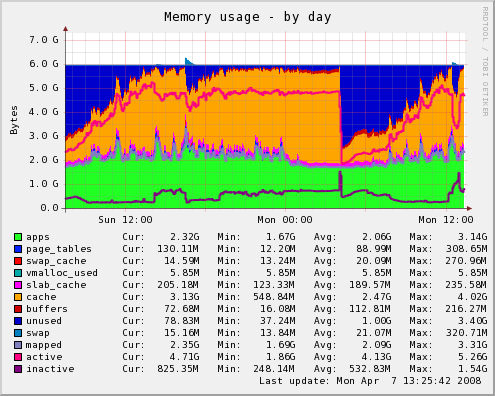Click the RRDTOOL / TOBI OETIKER watermark
Viewport: 495px width, 396px height.
pos(485,62)
